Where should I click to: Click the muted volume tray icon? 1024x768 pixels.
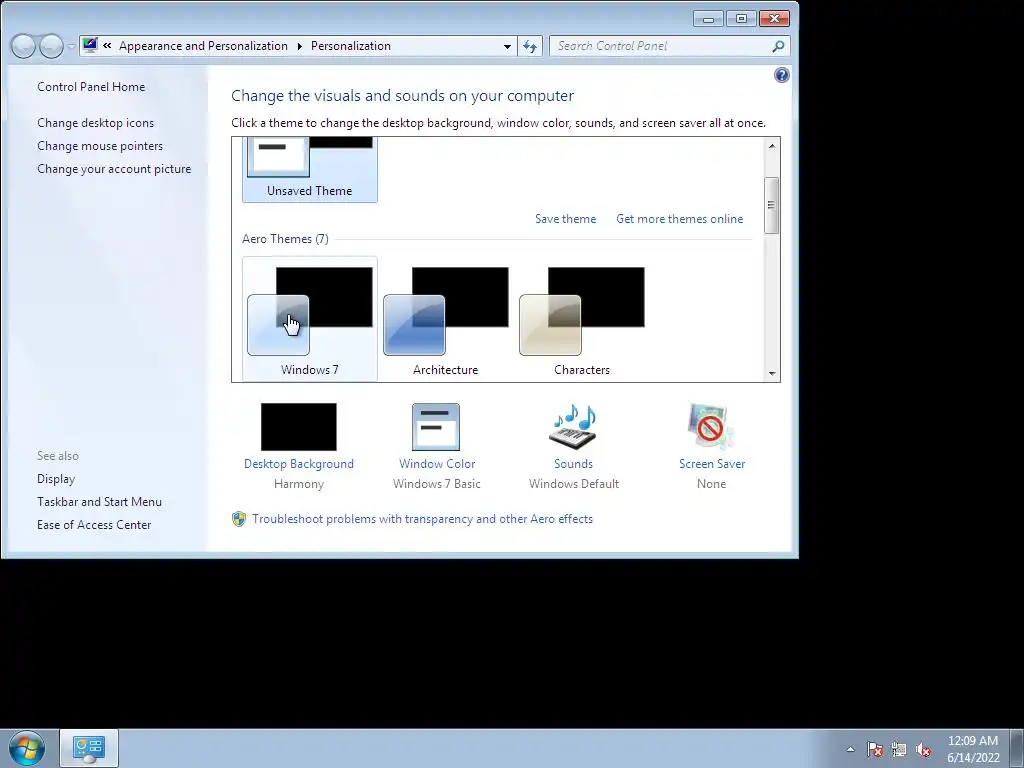point(923,749)
